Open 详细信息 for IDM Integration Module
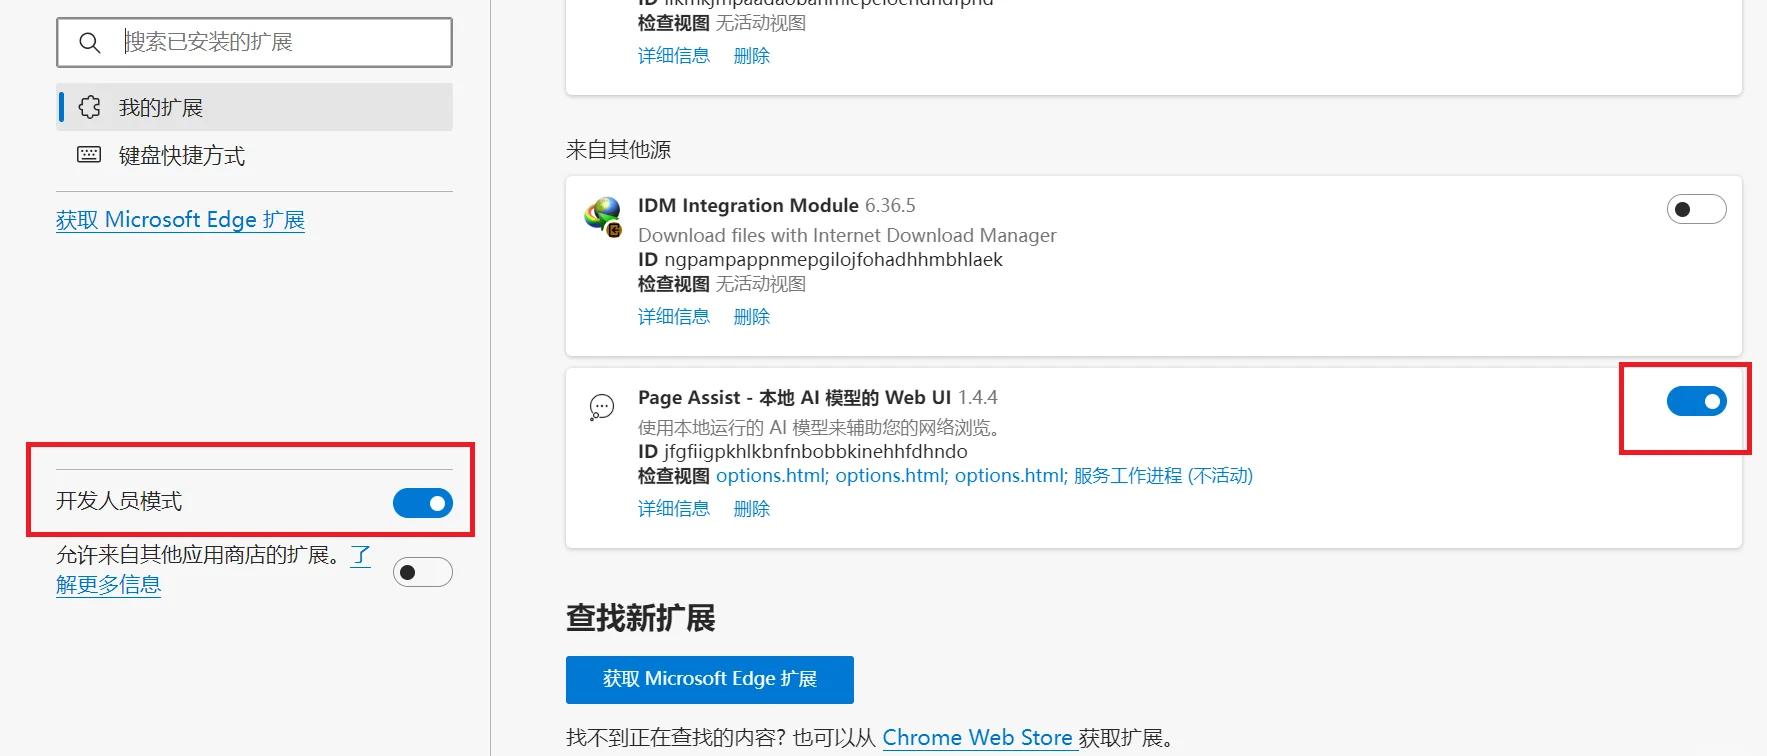The image size is (1767, 756). pyautogui.click(x=674, y=317)
